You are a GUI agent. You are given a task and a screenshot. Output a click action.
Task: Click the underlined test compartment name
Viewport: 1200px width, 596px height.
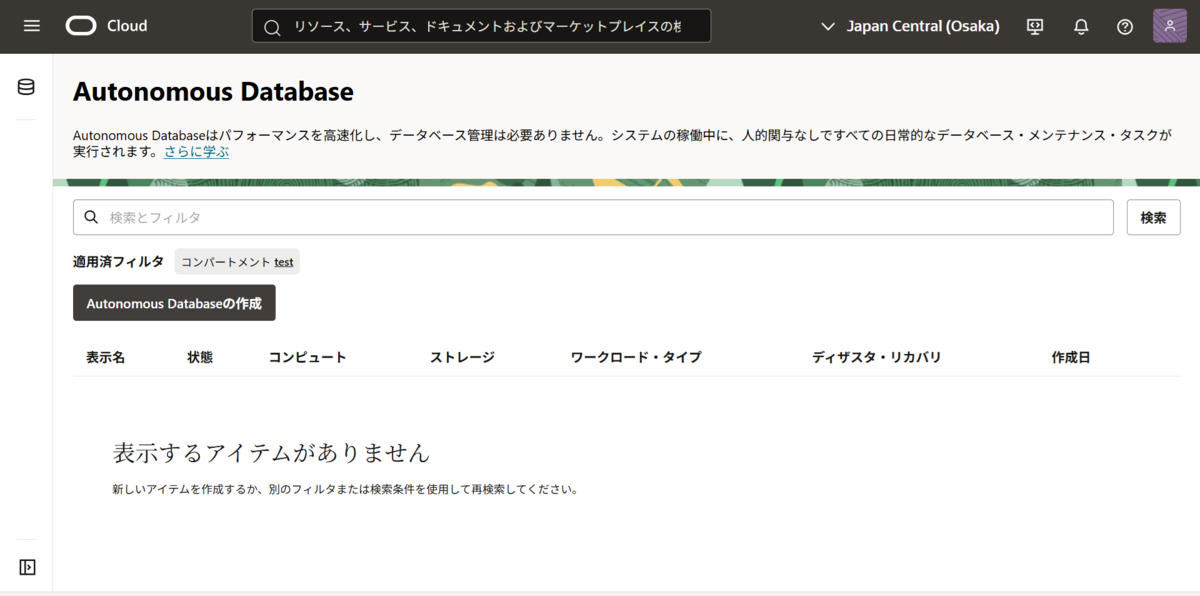pyautogui.click(x=284, y=262)
